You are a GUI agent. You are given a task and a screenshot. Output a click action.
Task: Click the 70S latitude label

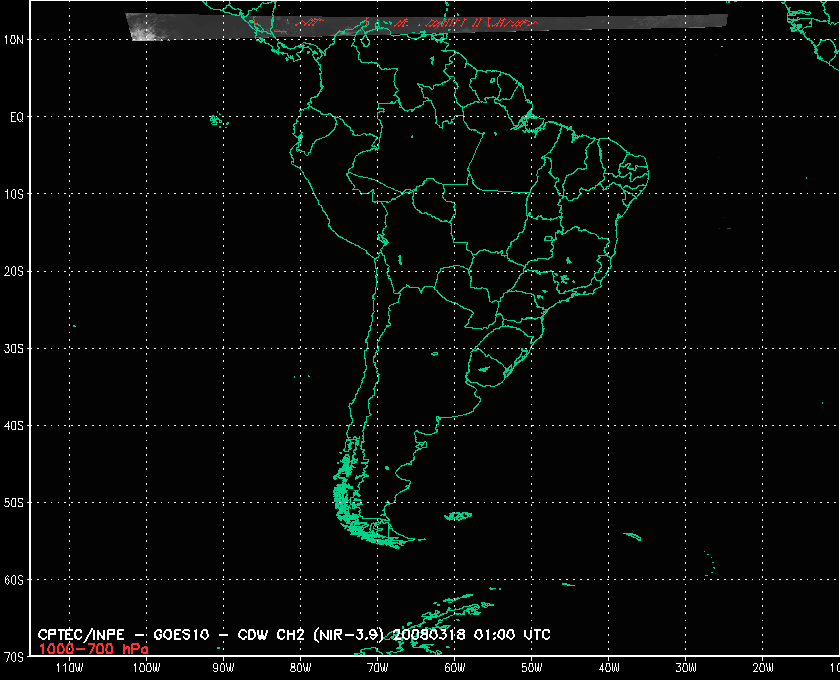tap(14, 657)
